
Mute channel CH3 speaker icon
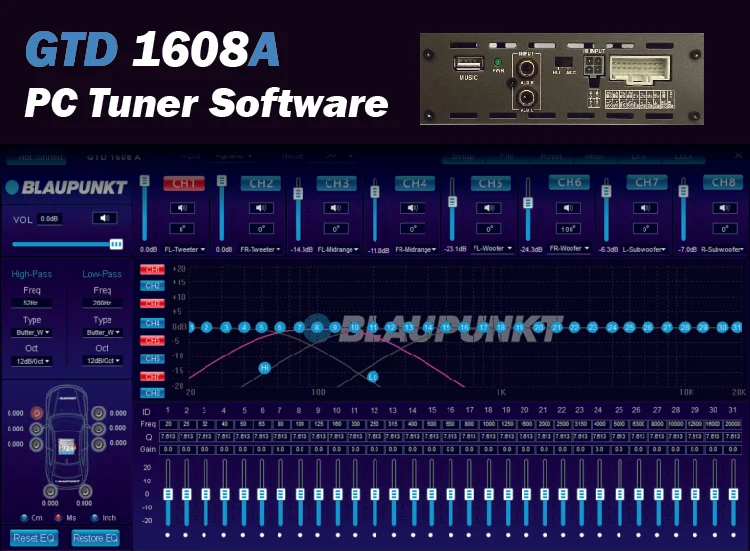[336, 208]
